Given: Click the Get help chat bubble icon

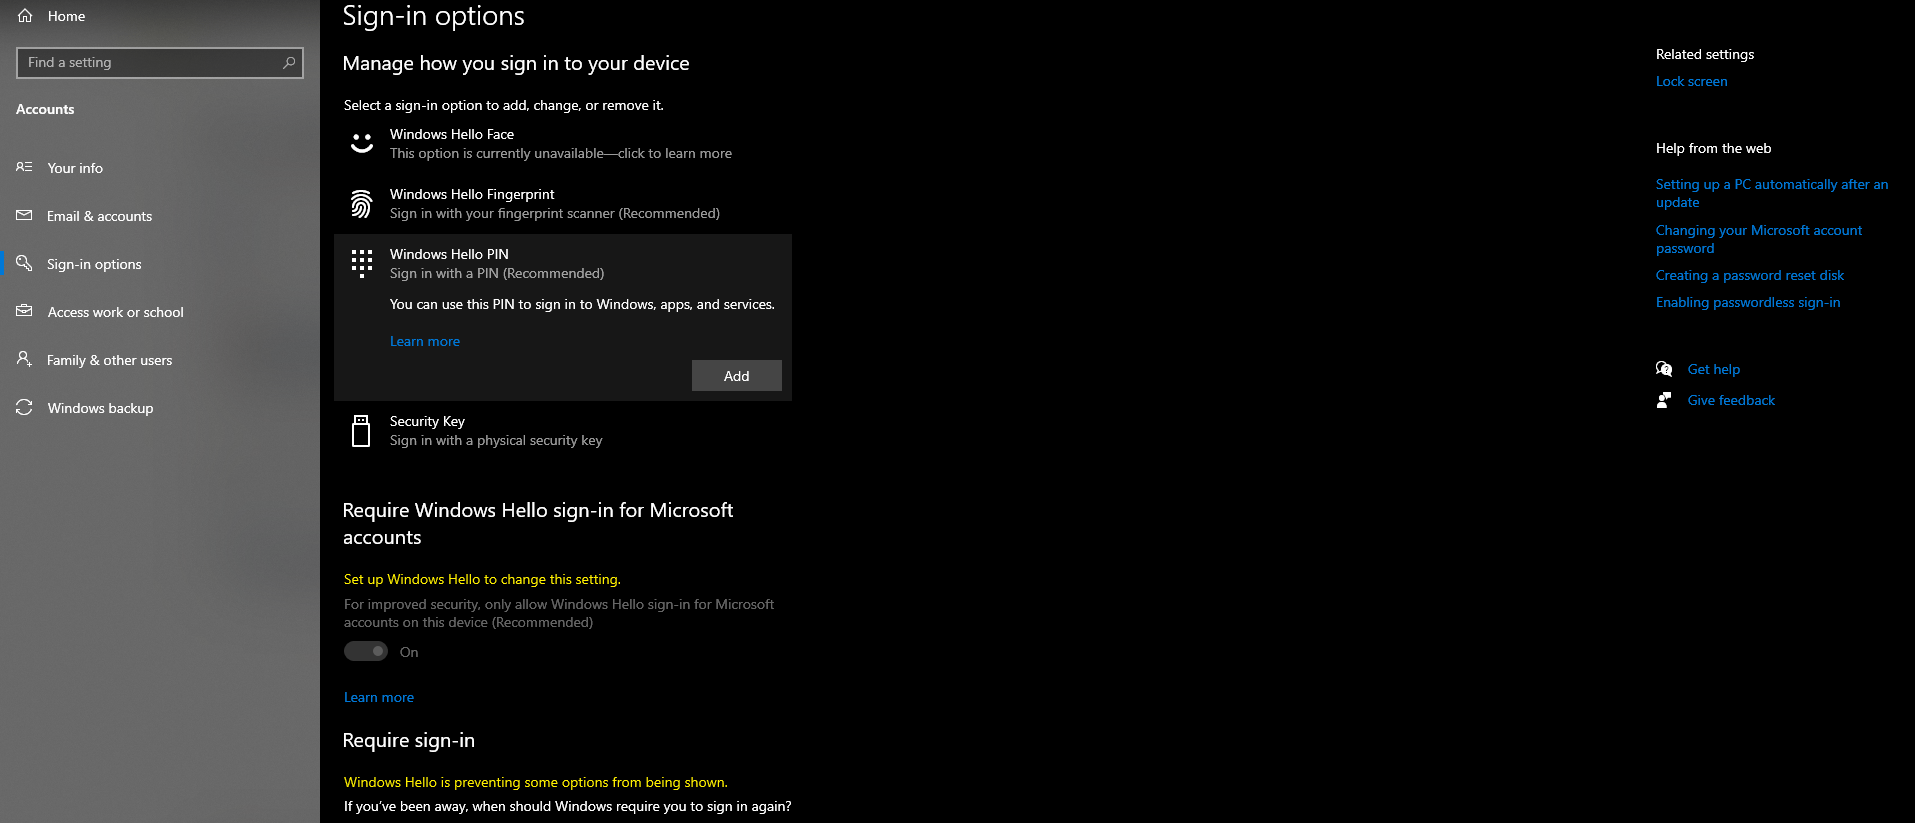Looking at the screenshot, I should 1664,369.
